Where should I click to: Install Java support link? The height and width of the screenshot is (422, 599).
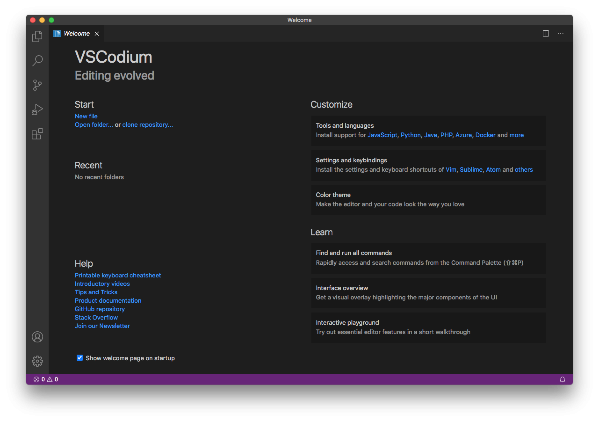point(431,135)
